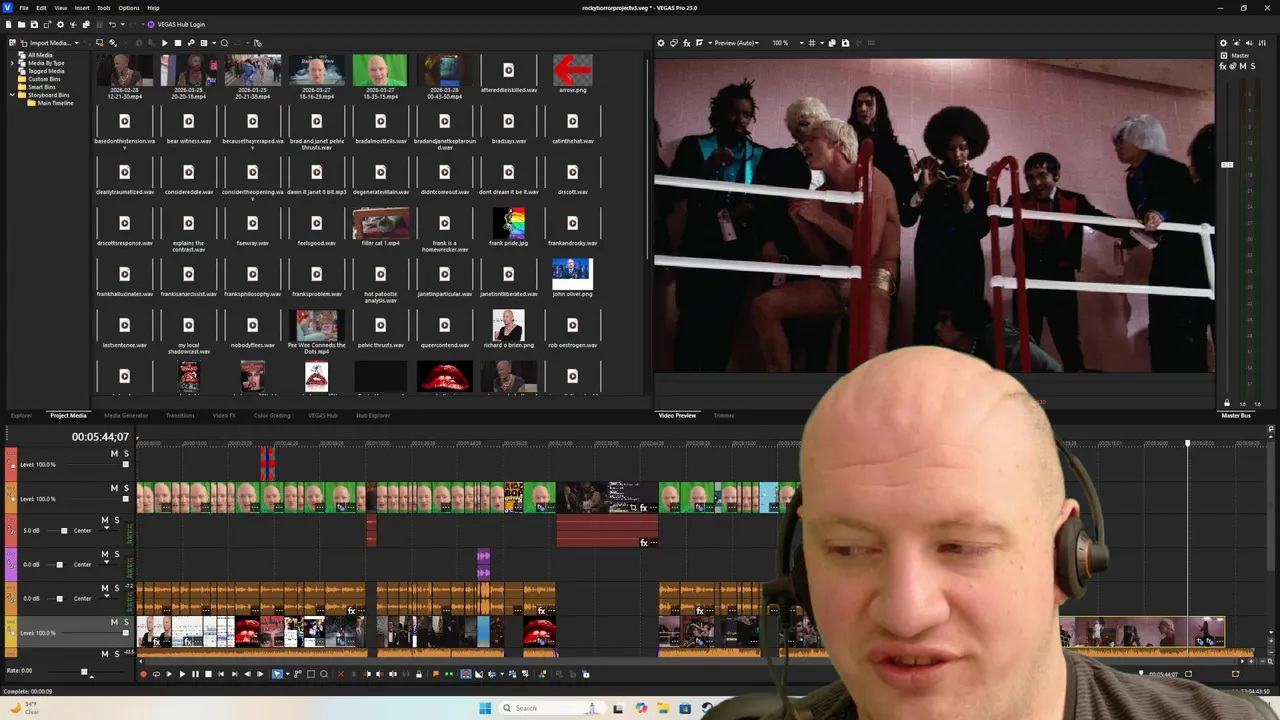This screenshot has width=1280, height=720.
Task: Click the Record button in the transport bar
Action: pos(143,674)
